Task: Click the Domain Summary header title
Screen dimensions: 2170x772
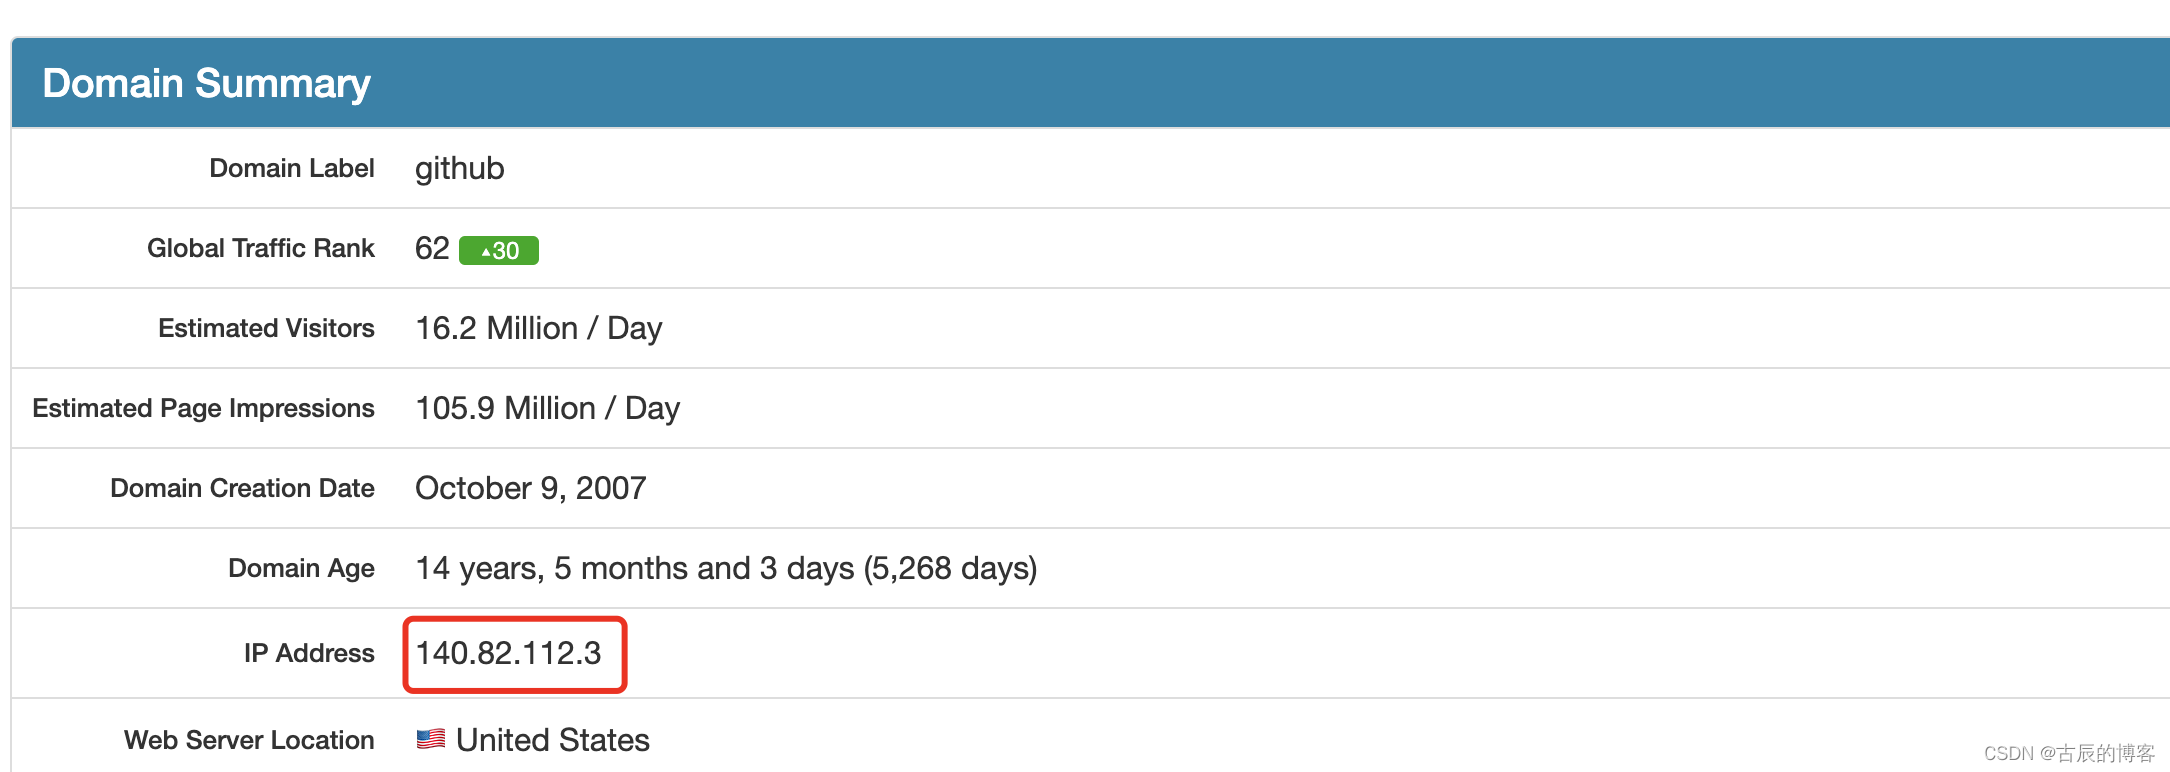Action: tap(206, 83)
